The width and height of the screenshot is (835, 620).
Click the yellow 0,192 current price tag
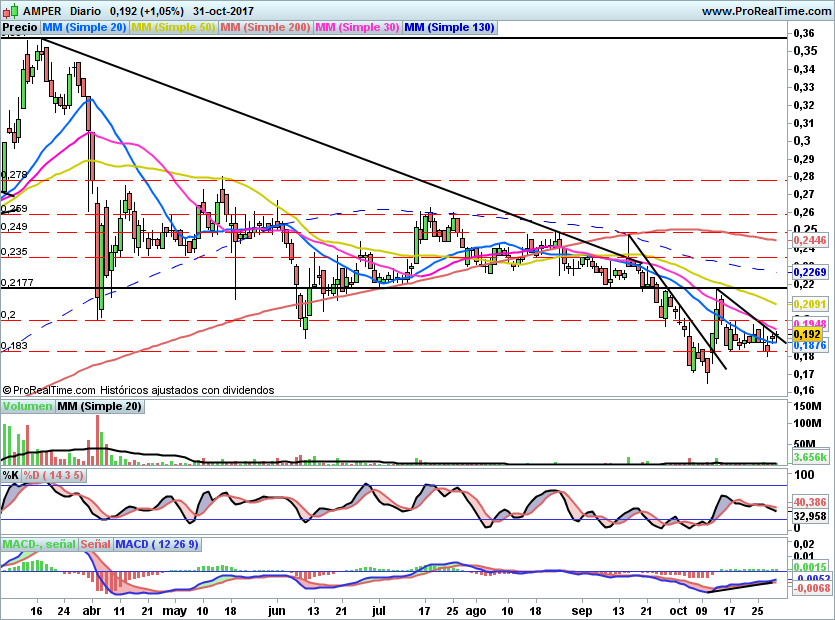click(x=806, y=335)
